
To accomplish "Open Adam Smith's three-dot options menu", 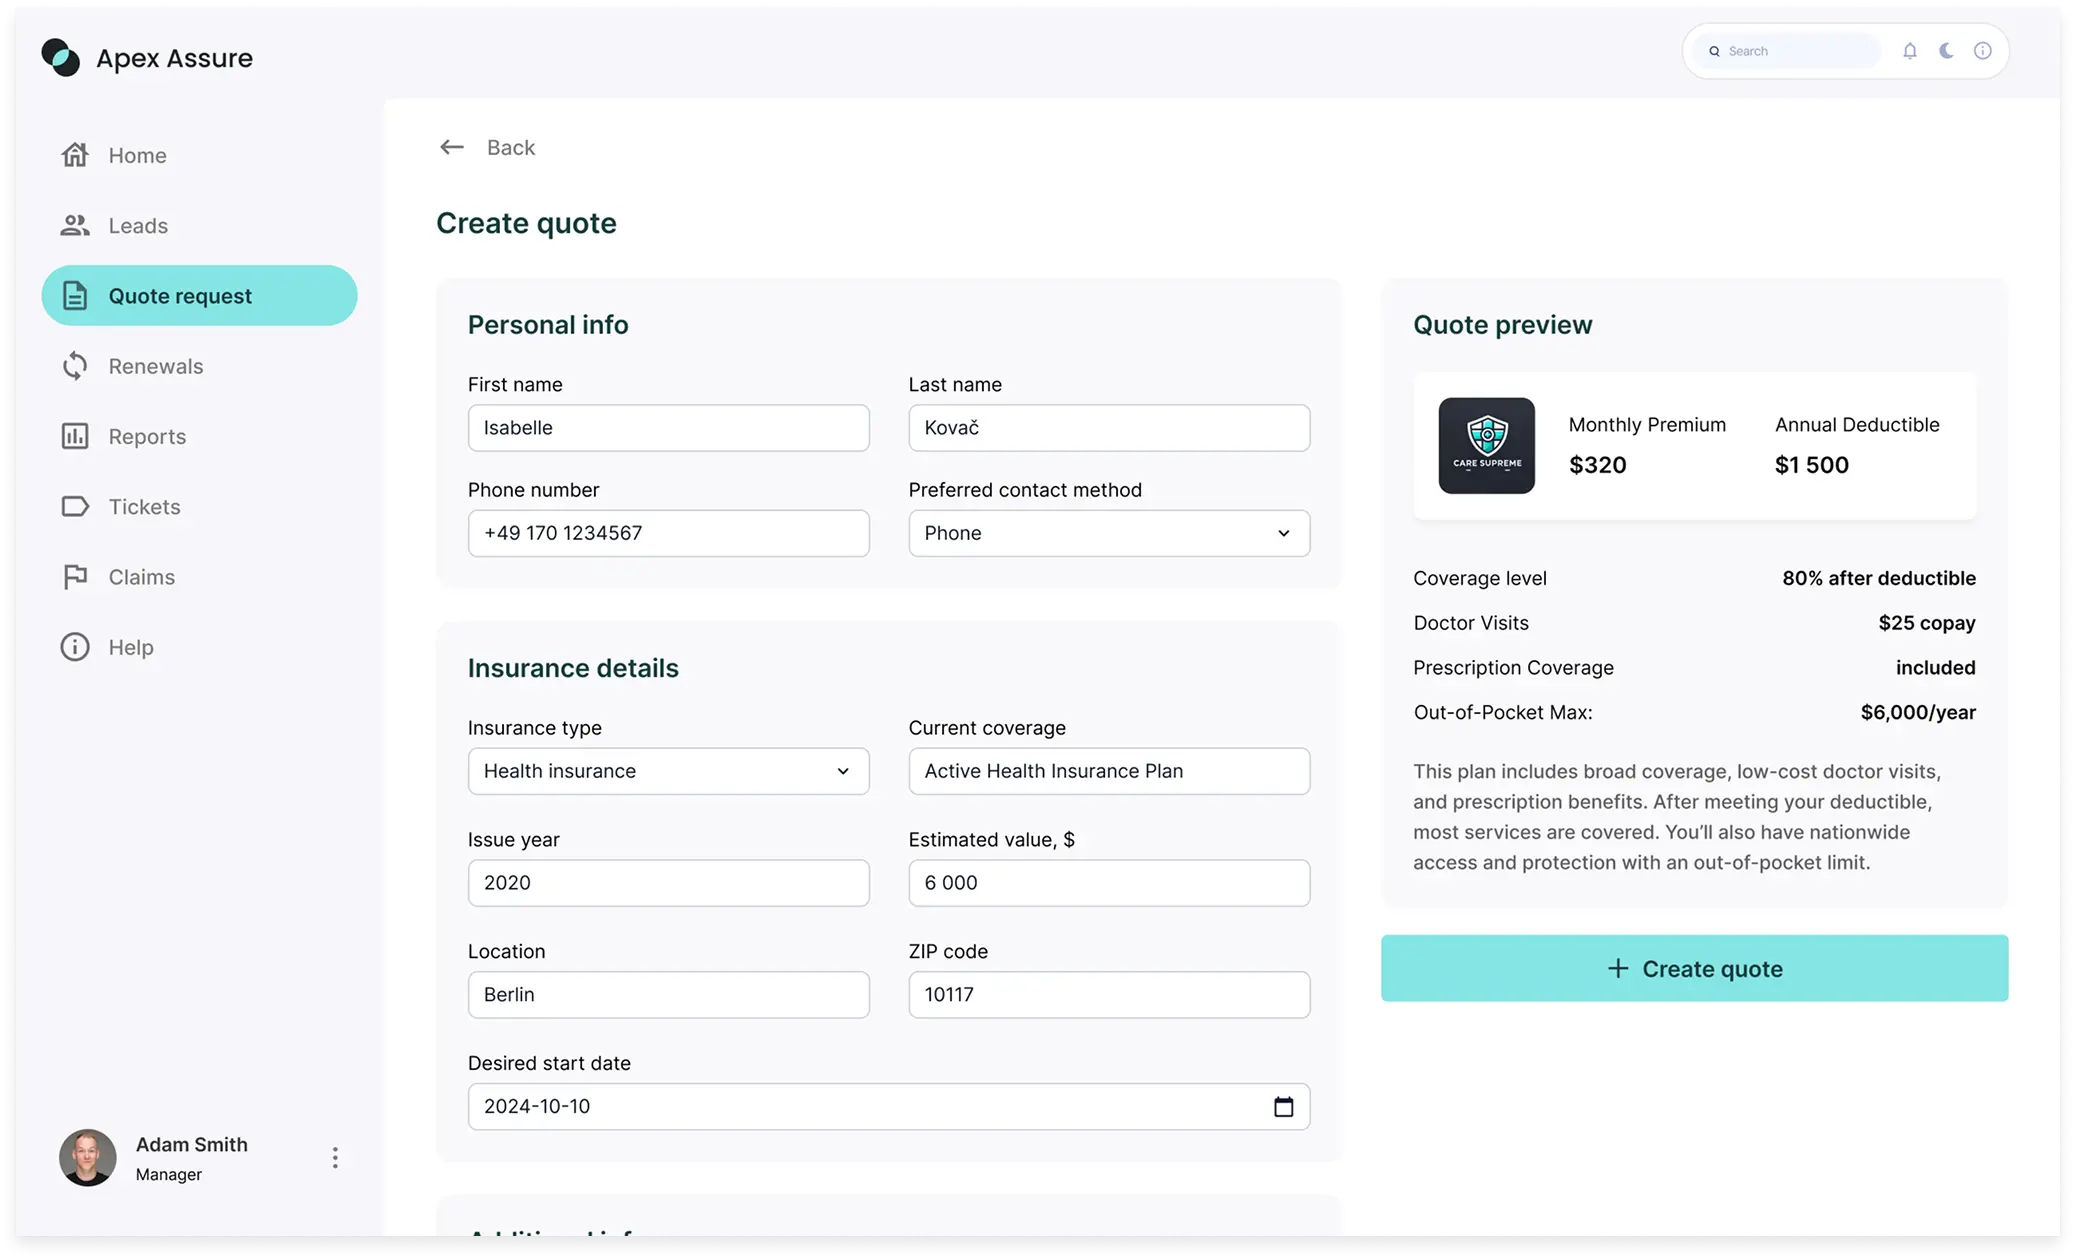I will pyautogui.click(x=335, y=1158).
